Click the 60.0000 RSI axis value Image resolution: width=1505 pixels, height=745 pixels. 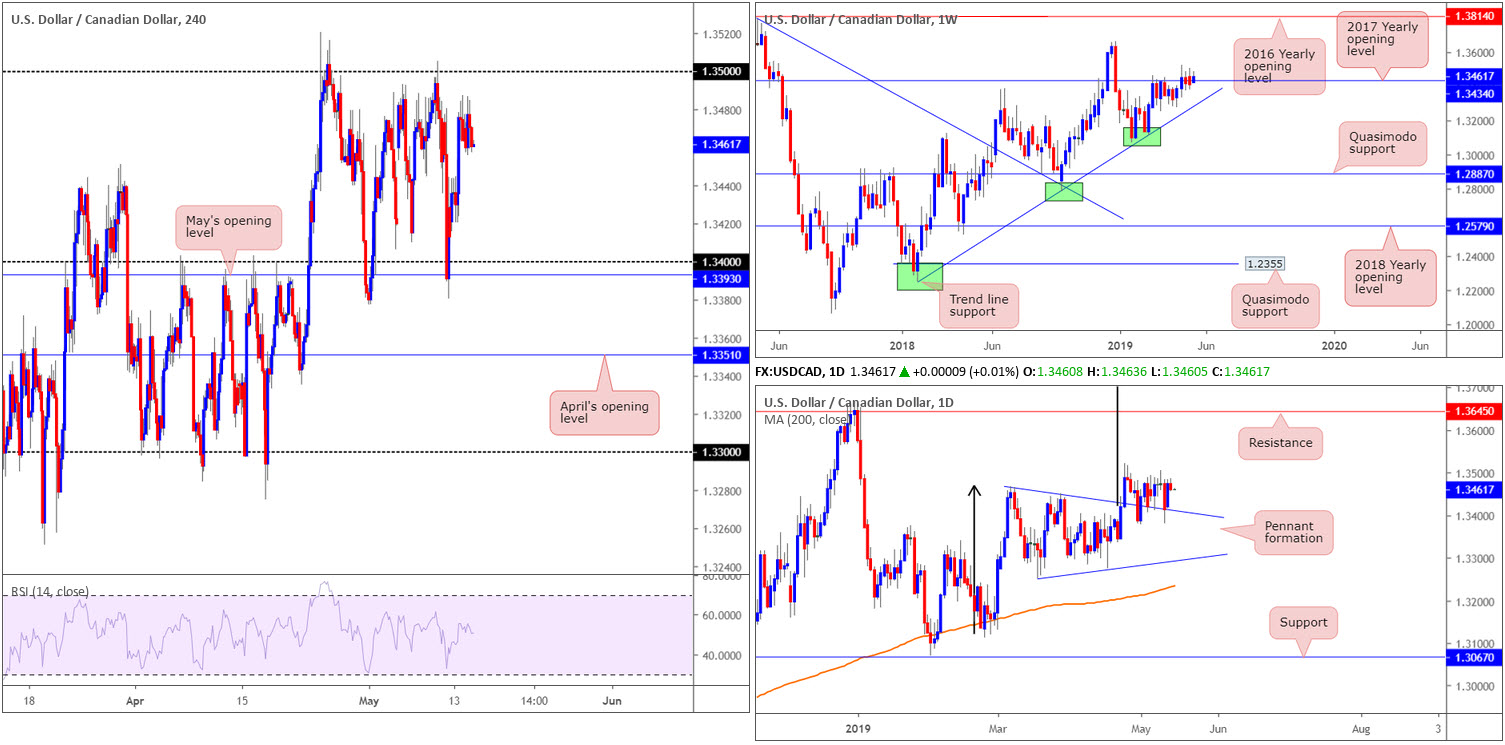723,616
